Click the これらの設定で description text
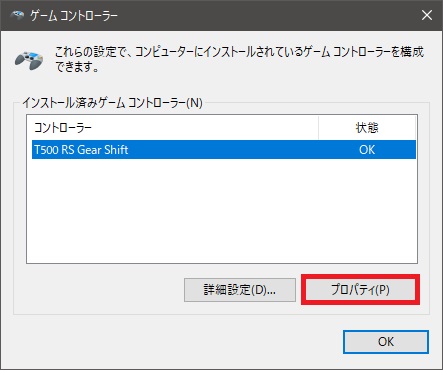Screen dimensions: 443x370 point(239,52)
